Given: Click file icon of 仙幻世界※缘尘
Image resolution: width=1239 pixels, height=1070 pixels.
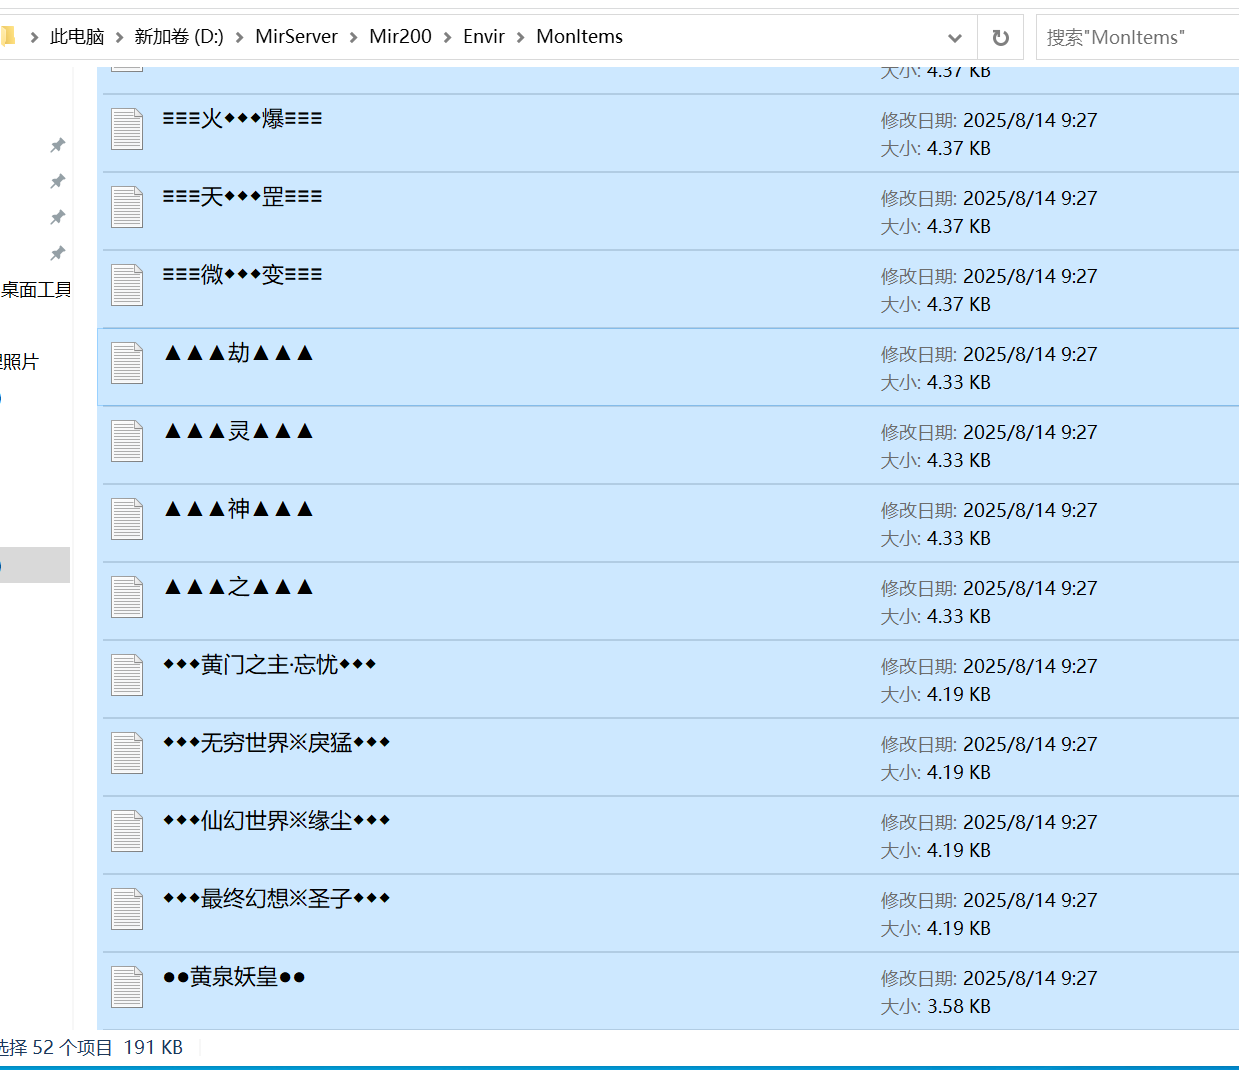Looking at the screenshot, I should [x=127, y=831].
